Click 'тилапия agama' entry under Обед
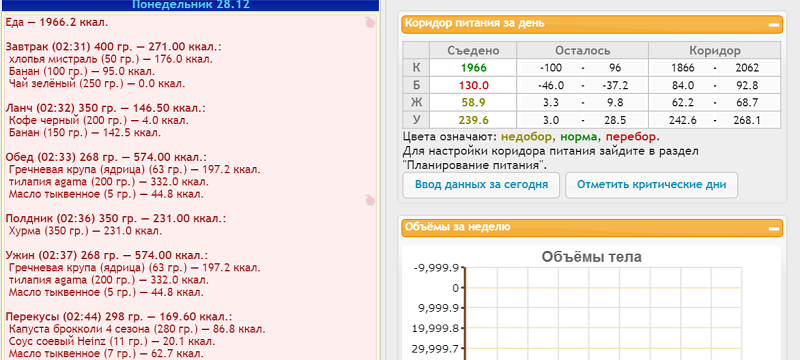 click(109, 182)
